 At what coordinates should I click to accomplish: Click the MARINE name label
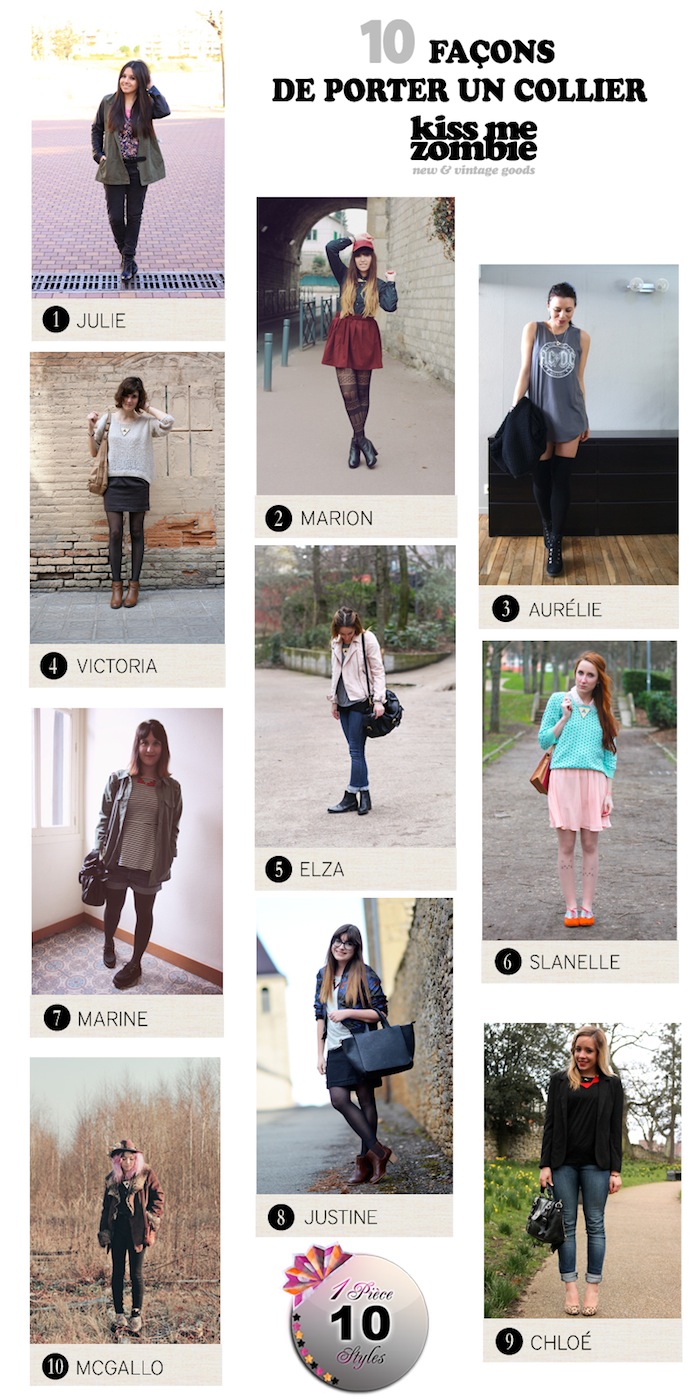(x=113, y=1020)
